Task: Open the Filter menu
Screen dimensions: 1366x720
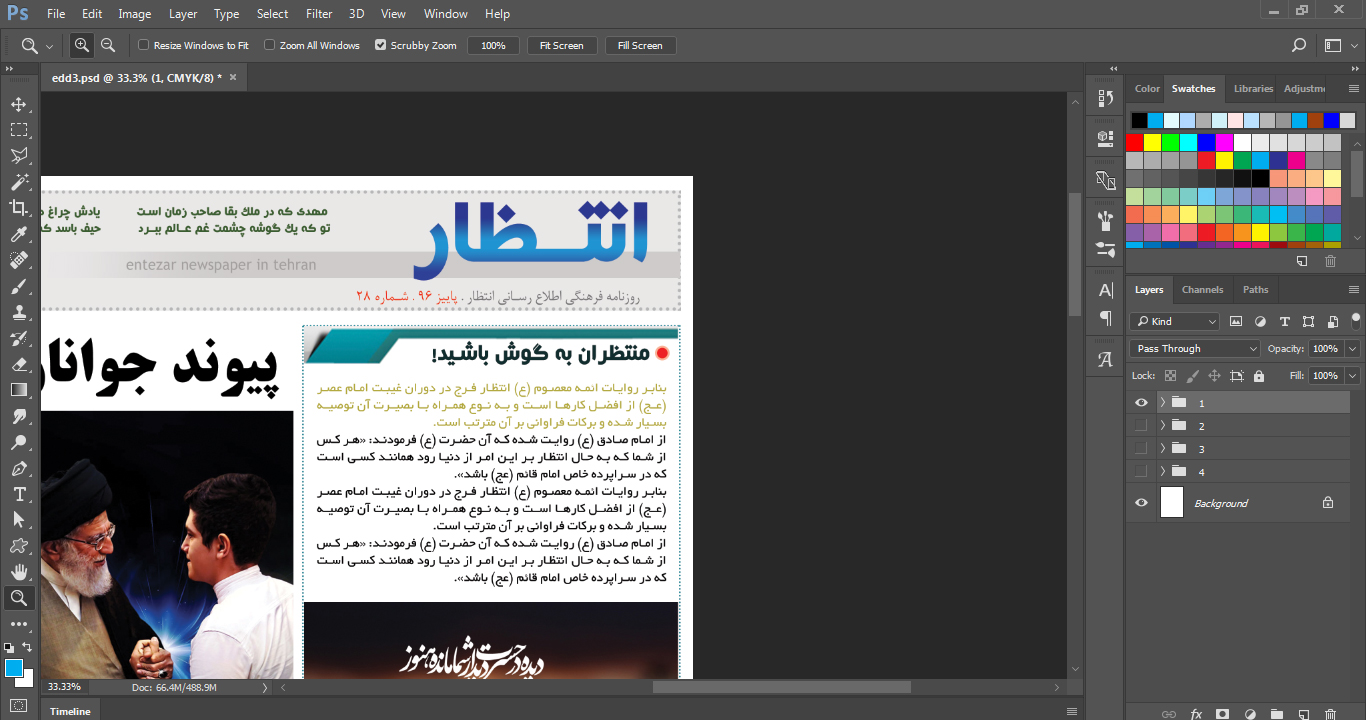Action: (319, 14)
